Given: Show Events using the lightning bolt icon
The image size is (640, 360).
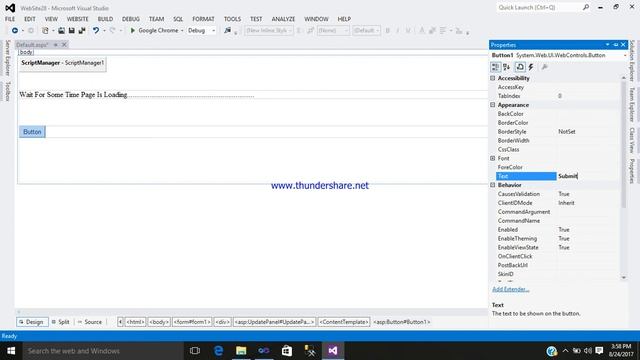Looking at the screenshot, I should 531,67.
